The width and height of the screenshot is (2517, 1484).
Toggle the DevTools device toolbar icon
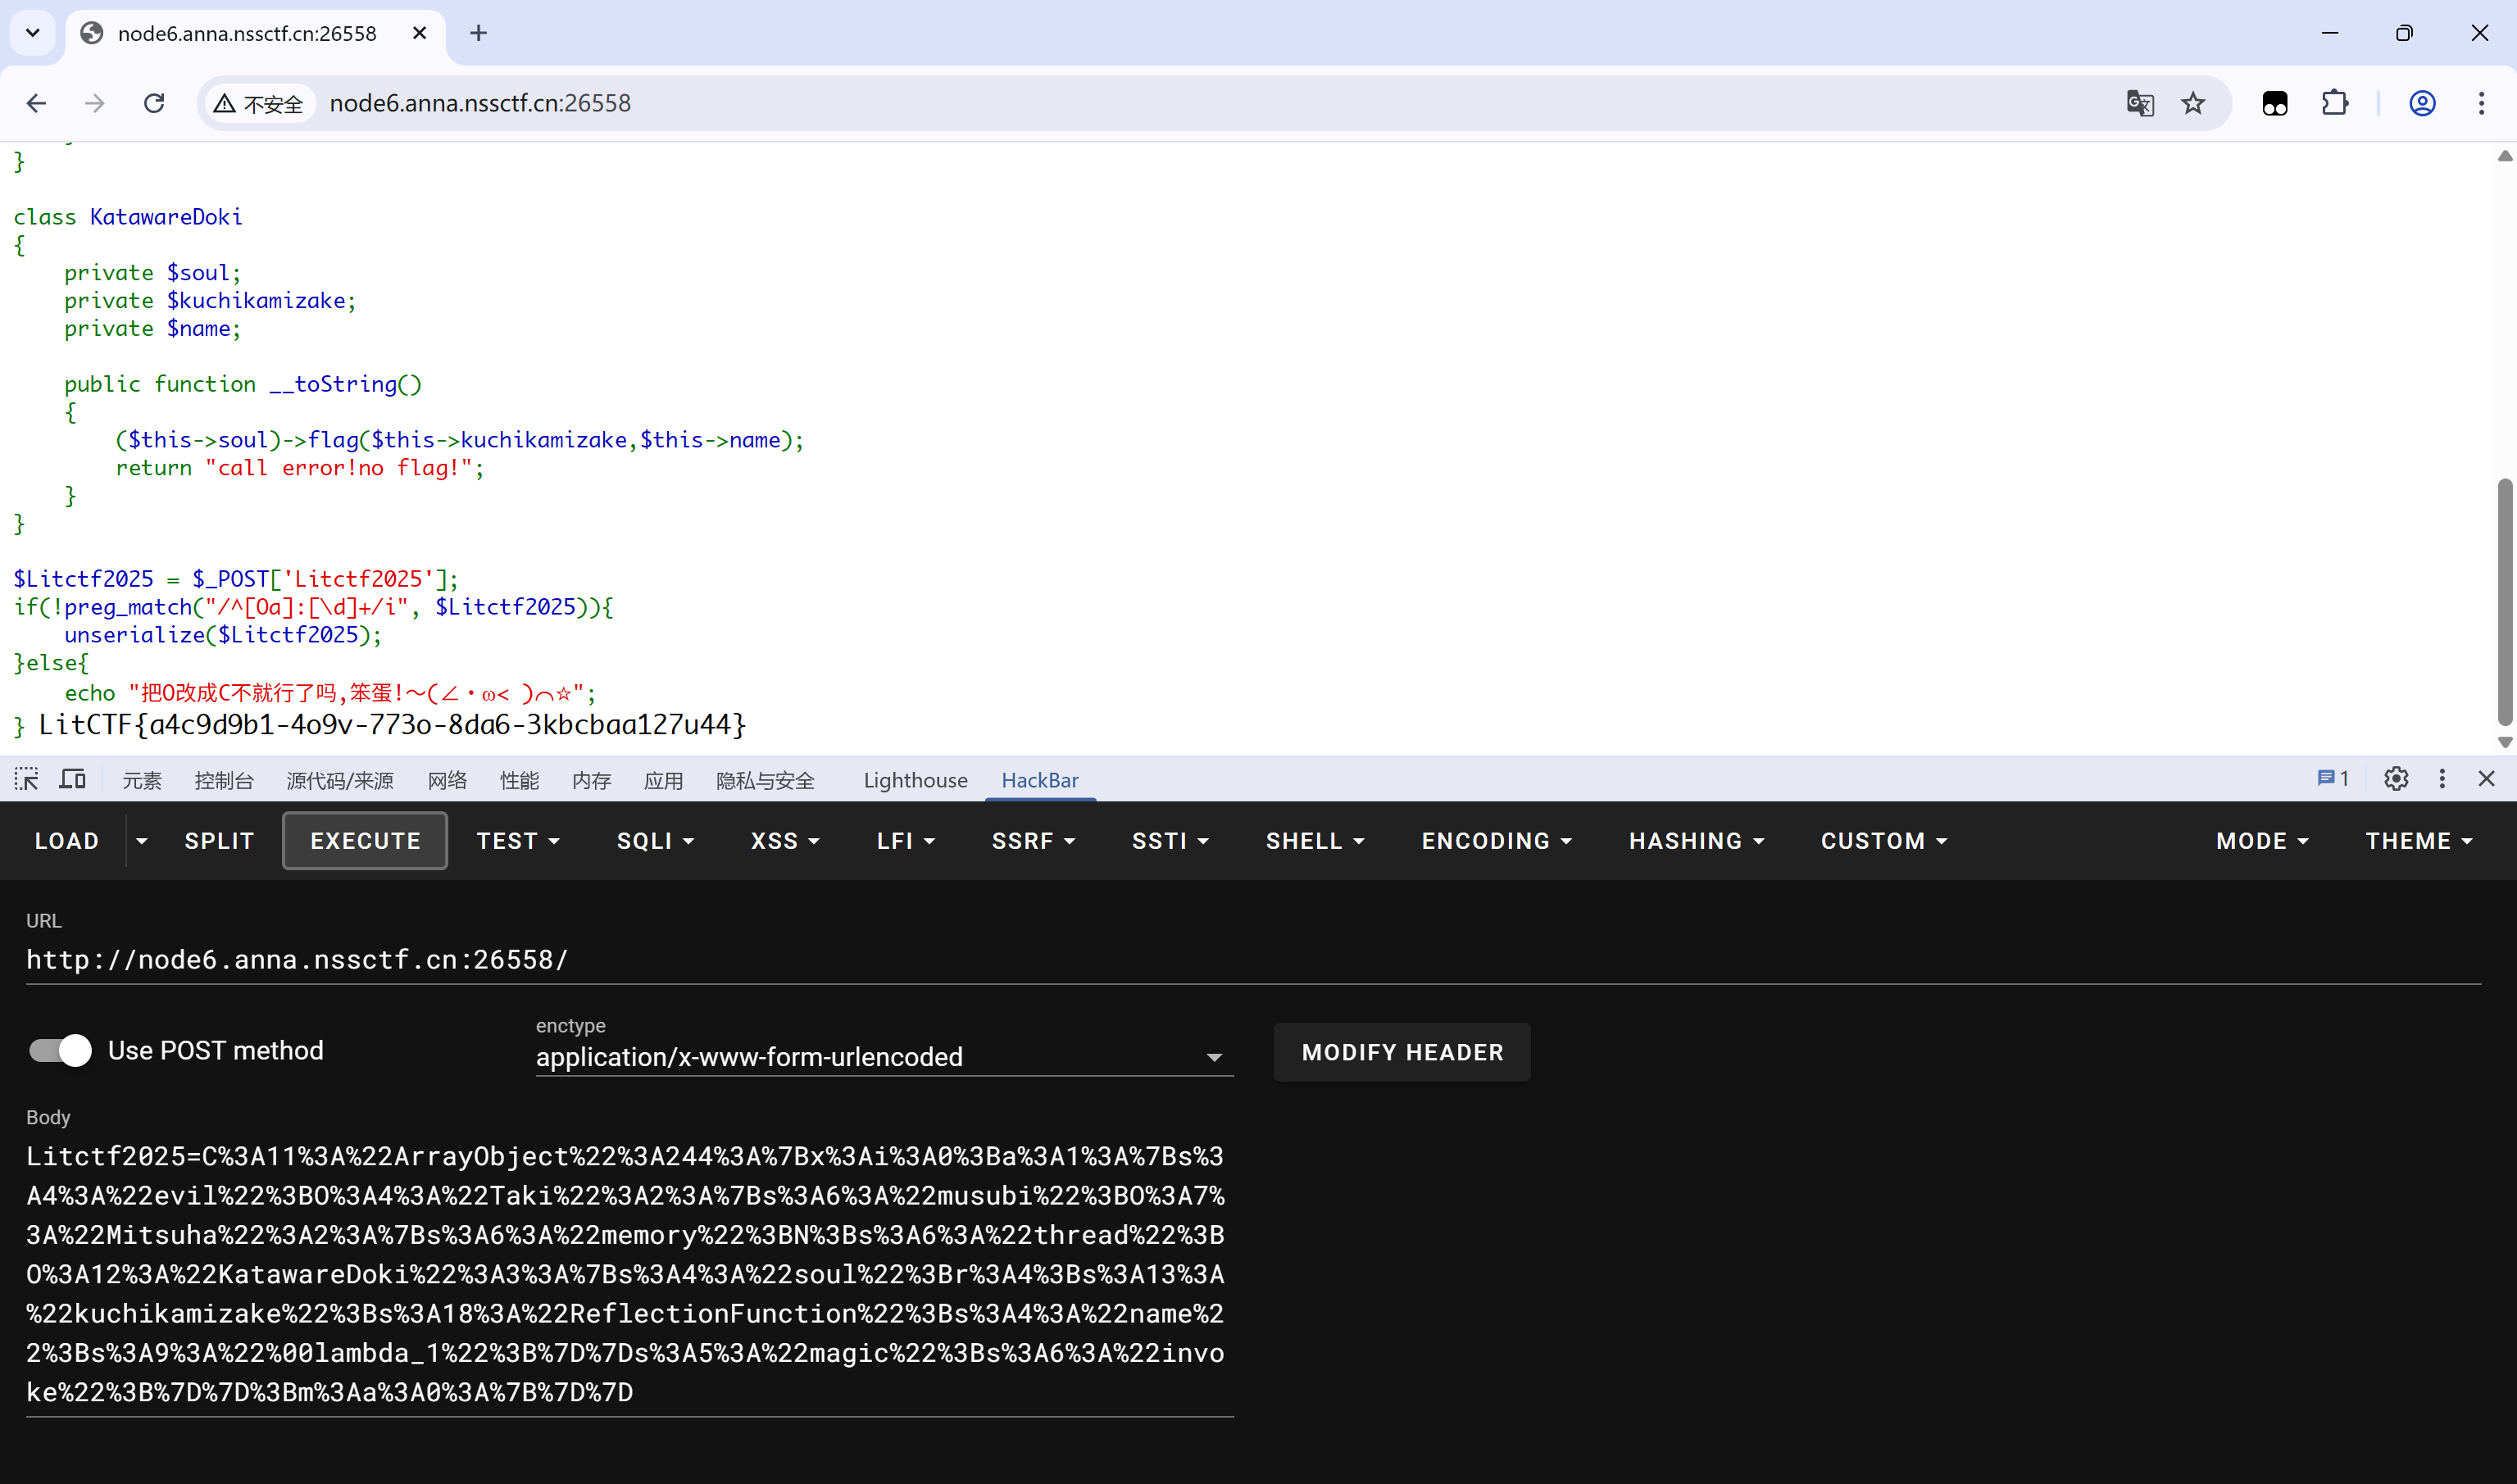tap(73, 779)
